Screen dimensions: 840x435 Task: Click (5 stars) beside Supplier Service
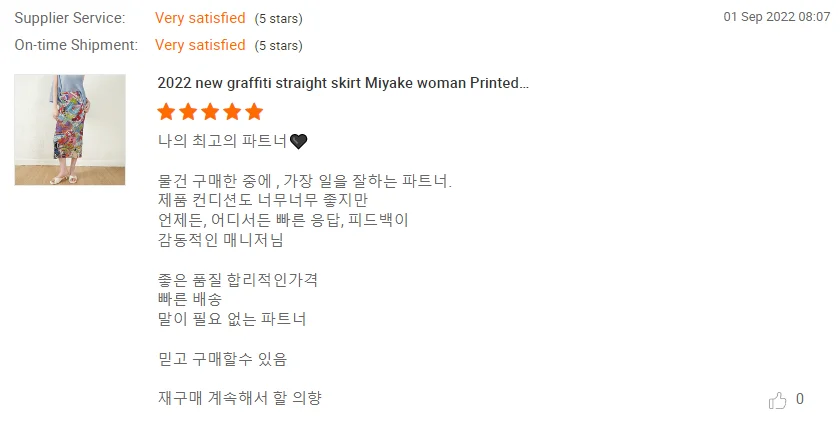278,19
